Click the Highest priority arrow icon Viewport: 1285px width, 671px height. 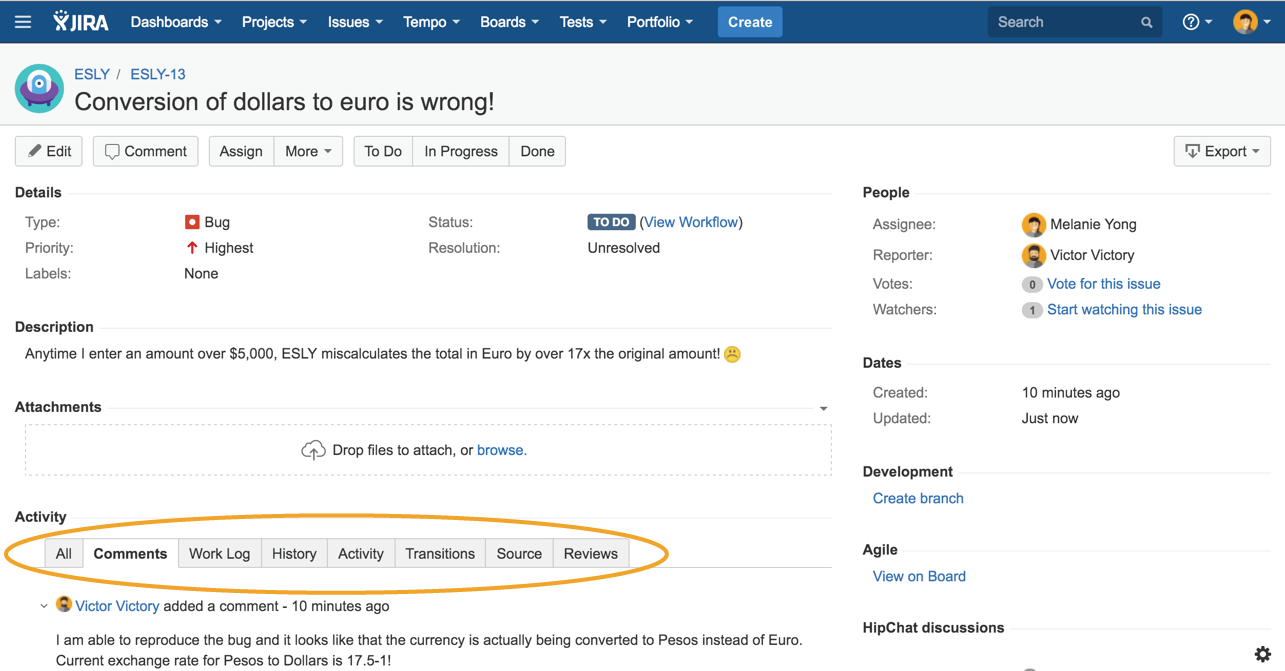(x=192, y=248)
